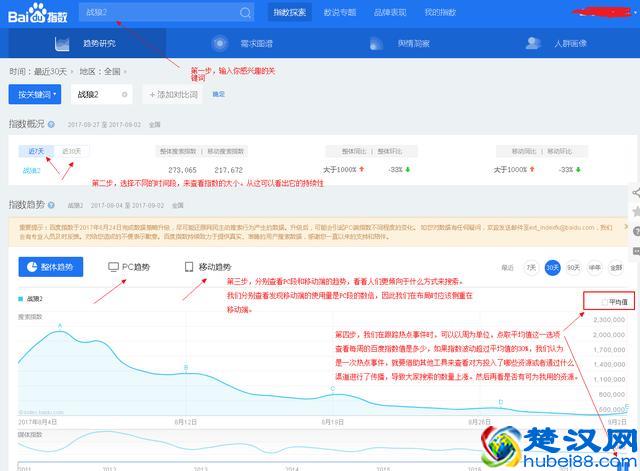
Task: Open the 舆情洞察 tab
Action: coord(399,43)
